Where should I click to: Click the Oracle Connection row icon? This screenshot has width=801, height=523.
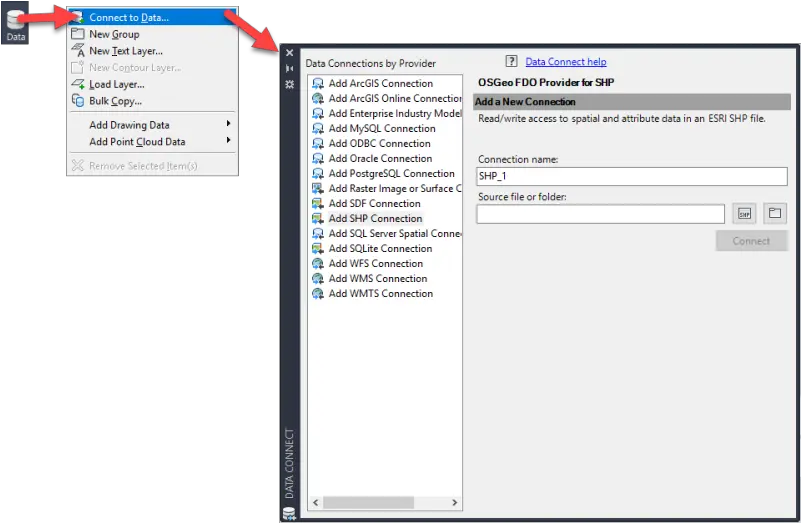point(318,158)
